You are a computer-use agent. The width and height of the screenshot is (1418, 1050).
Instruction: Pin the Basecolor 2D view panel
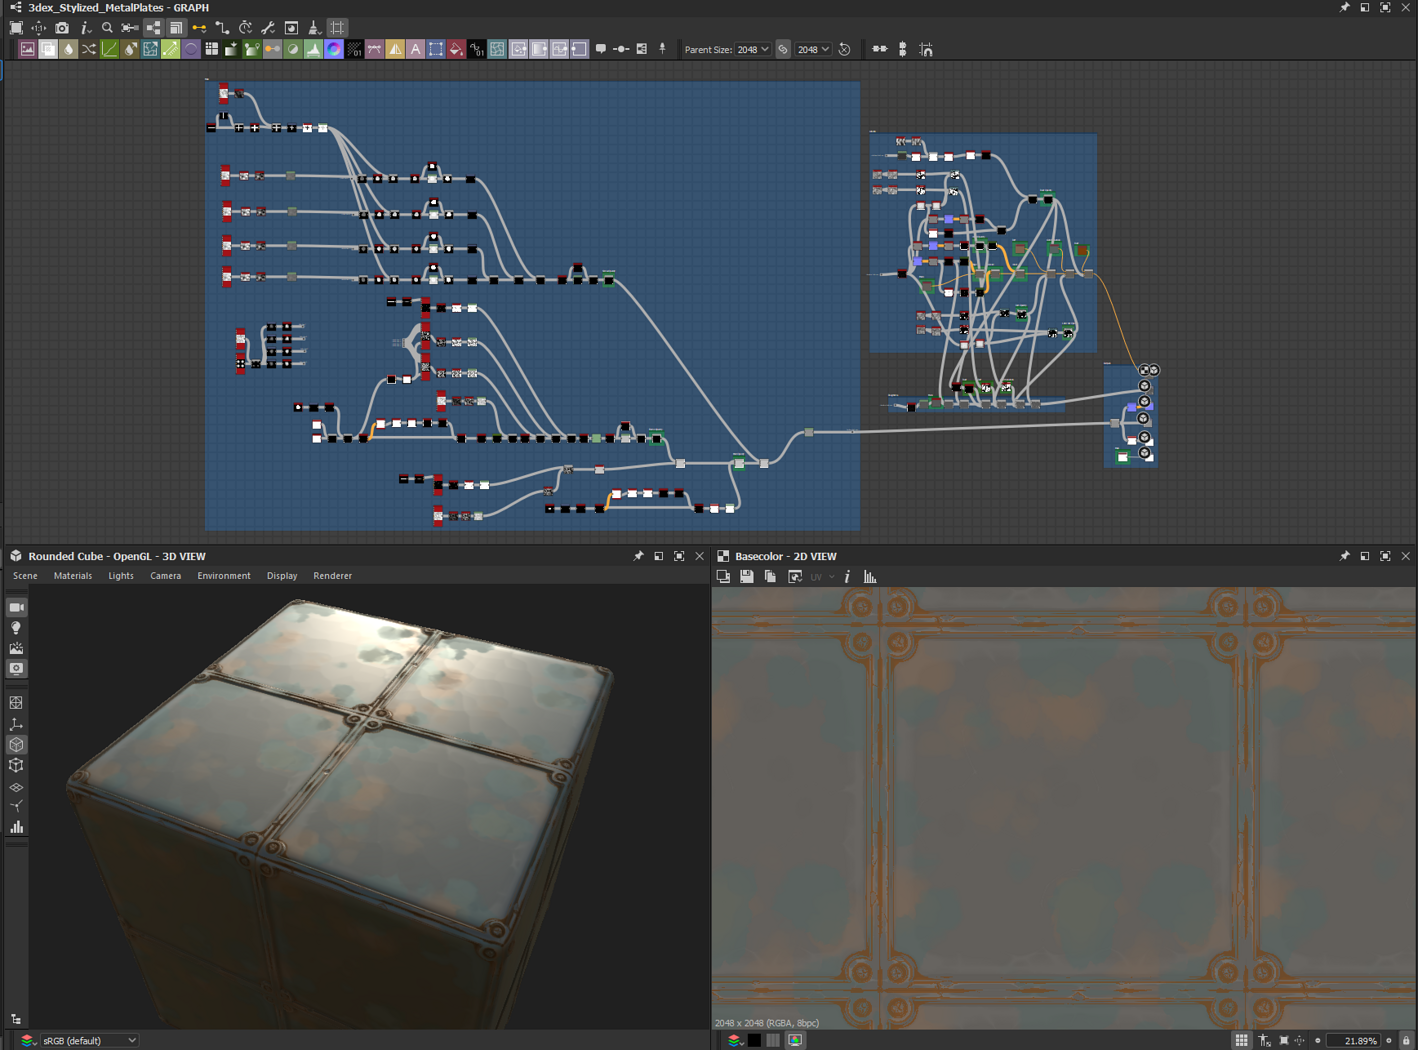tap(1344, 556)
